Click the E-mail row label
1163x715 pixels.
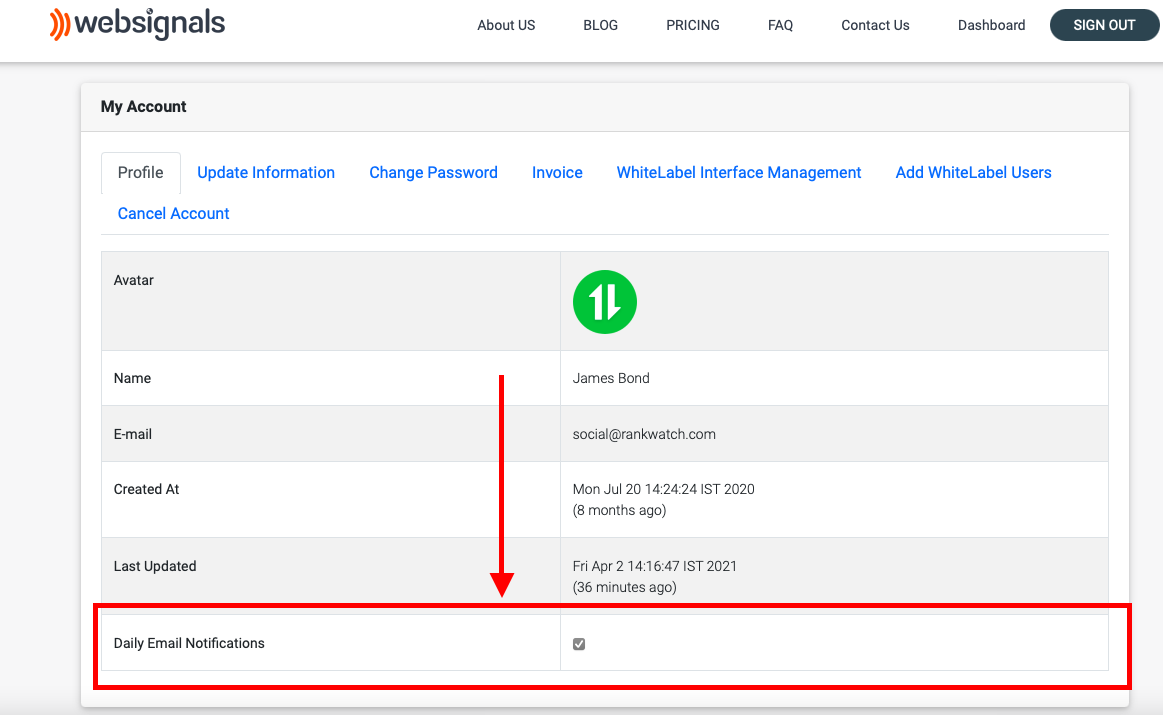133,434
